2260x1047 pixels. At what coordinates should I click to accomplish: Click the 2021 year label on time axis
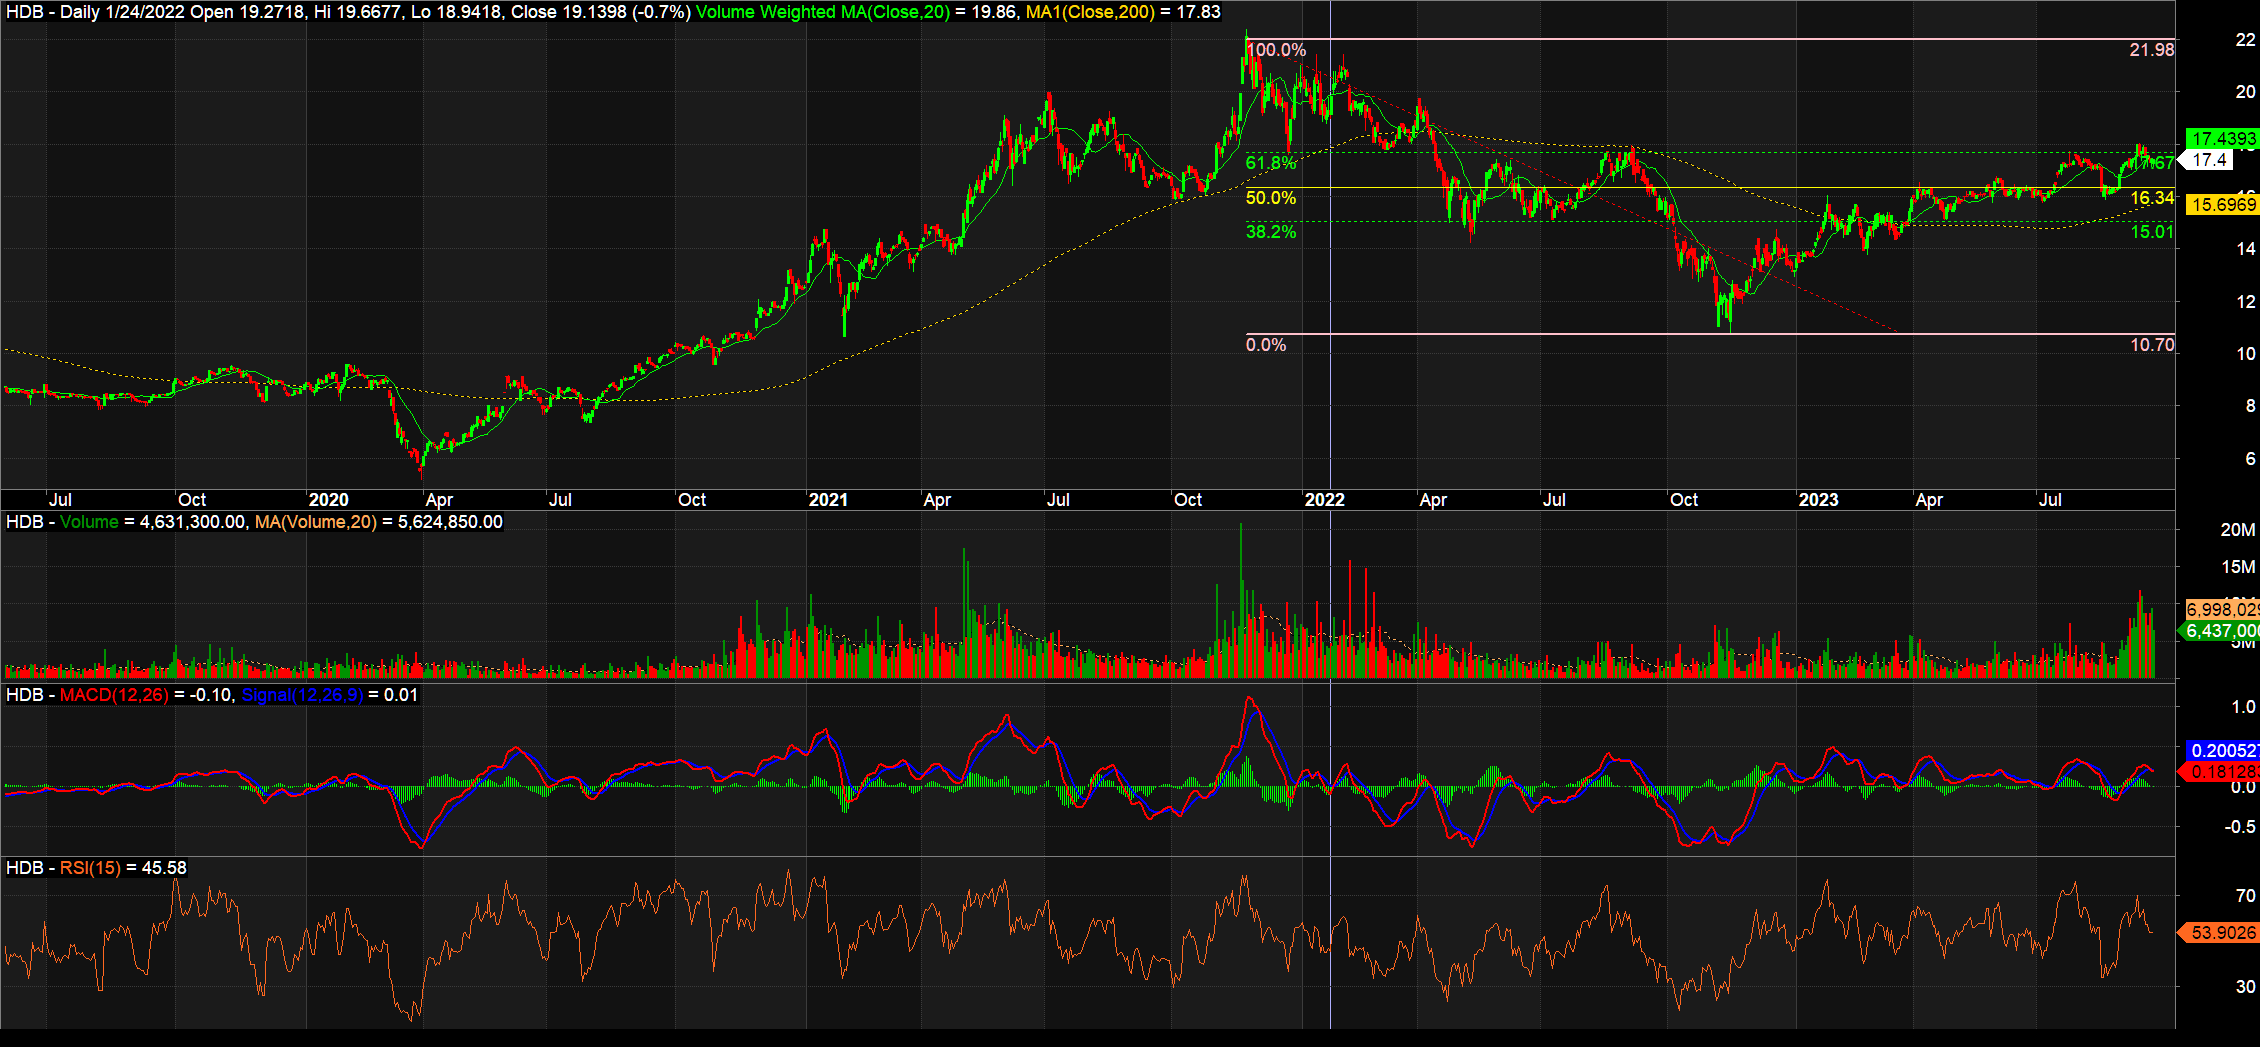pos(828,500)
